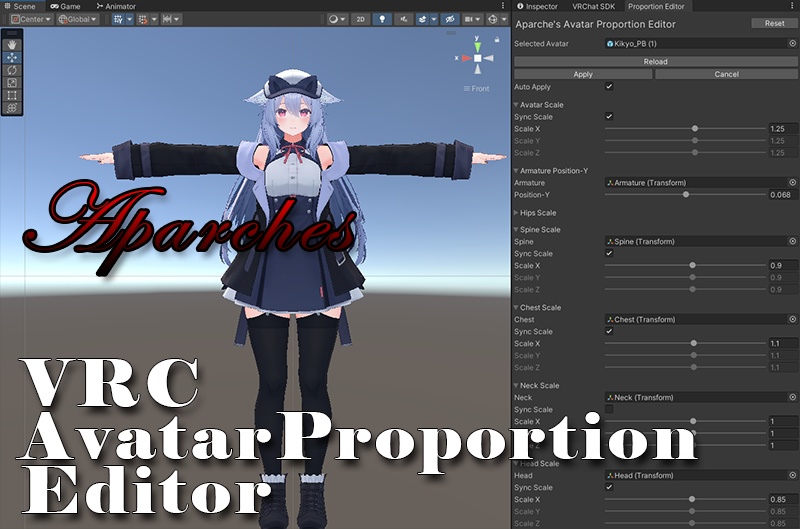Toggle Spine Sync Scale checkbox

point(609,253)
